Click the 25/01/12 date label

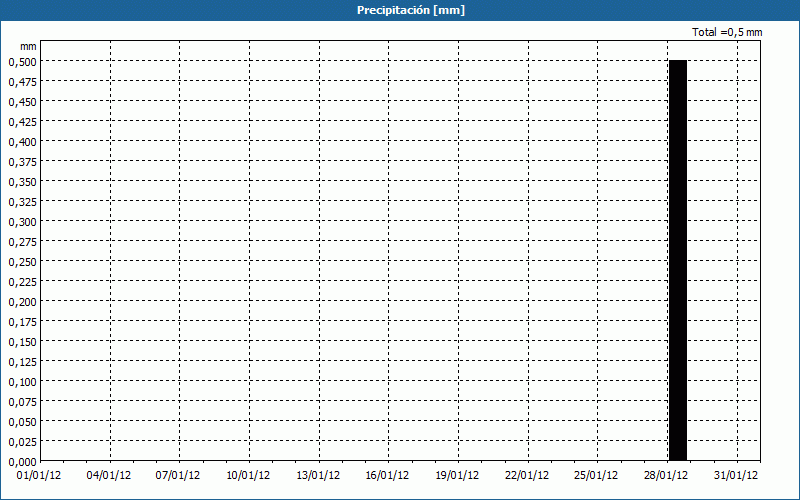pyautogui.click(x=596, y=476)
